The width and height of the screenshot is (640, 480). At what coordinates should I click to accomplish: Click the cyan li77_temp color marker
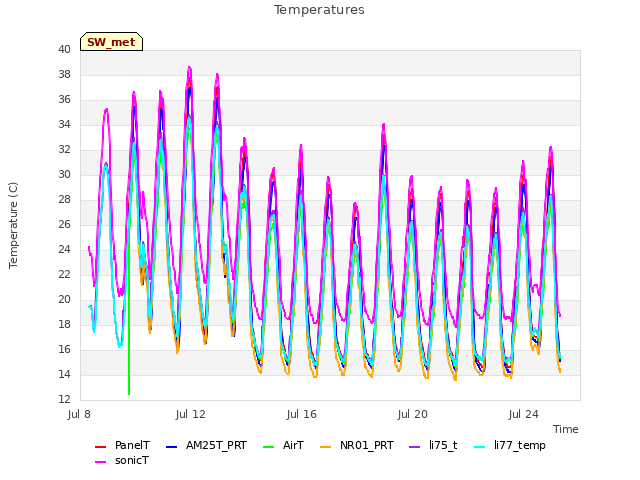(480, 447)
